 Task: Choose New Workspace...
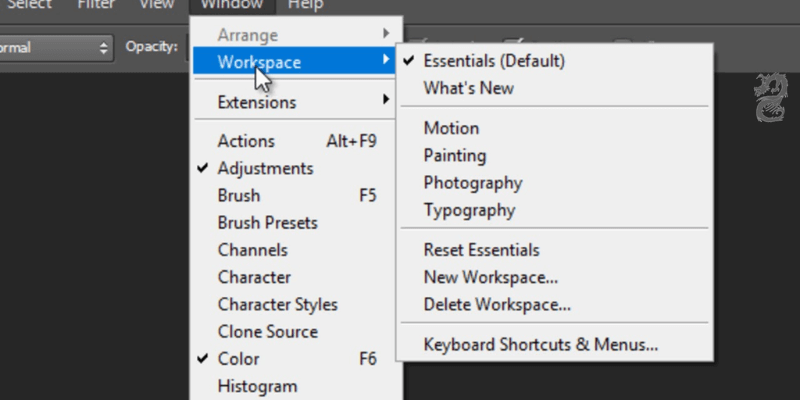point(490,277)
